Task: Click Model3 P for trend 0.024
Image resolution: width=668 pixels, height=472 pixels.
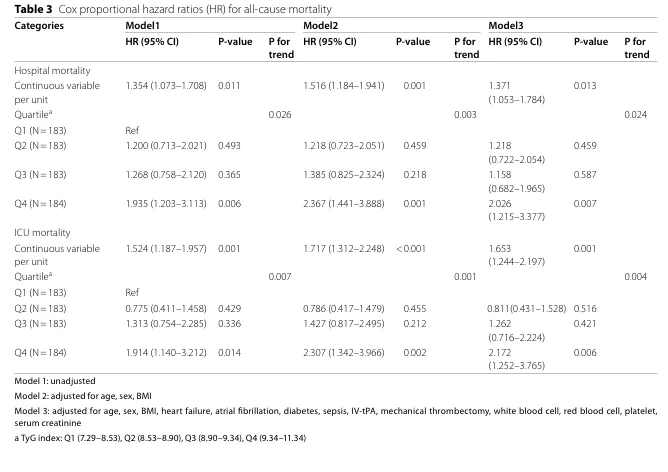Action: [635, 115]
